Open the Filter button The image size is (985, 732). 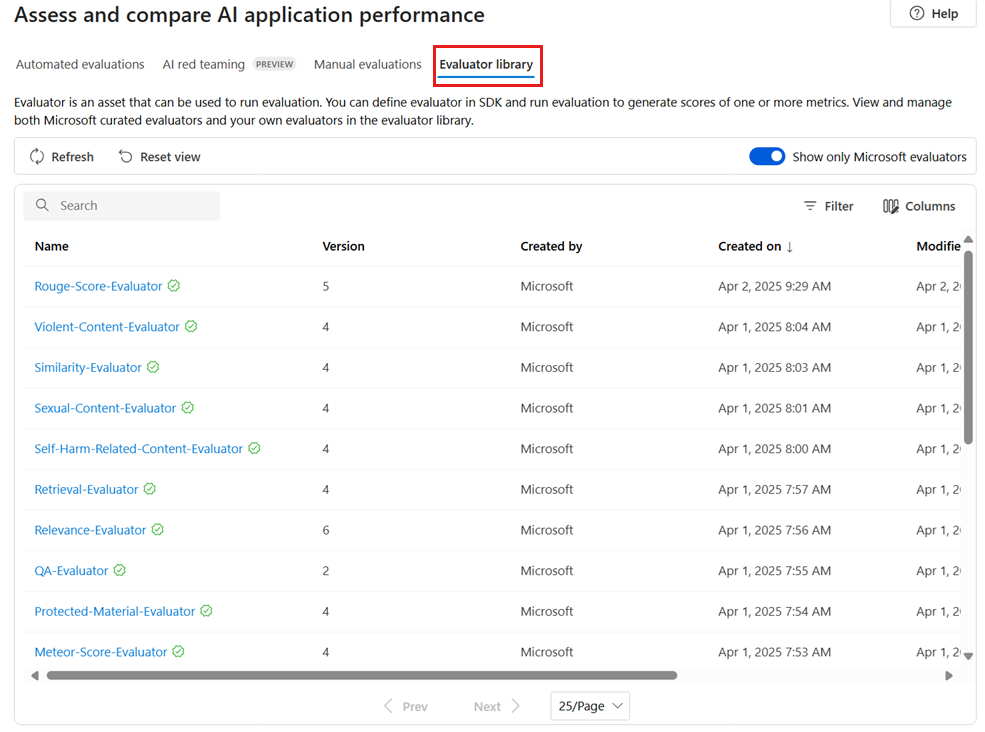pyautogui.click(x=829, y=206)
